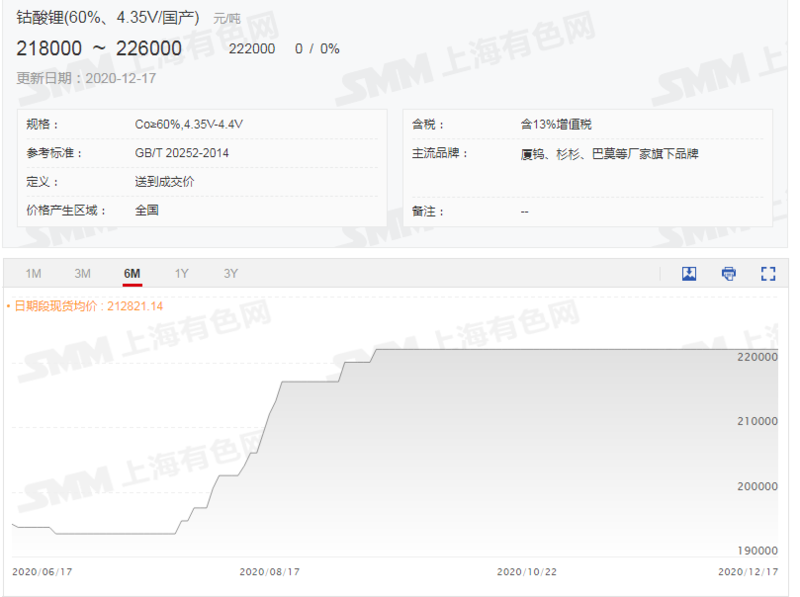Toggle the 日期段现货均价 legend marker

(x=10, y=305)
